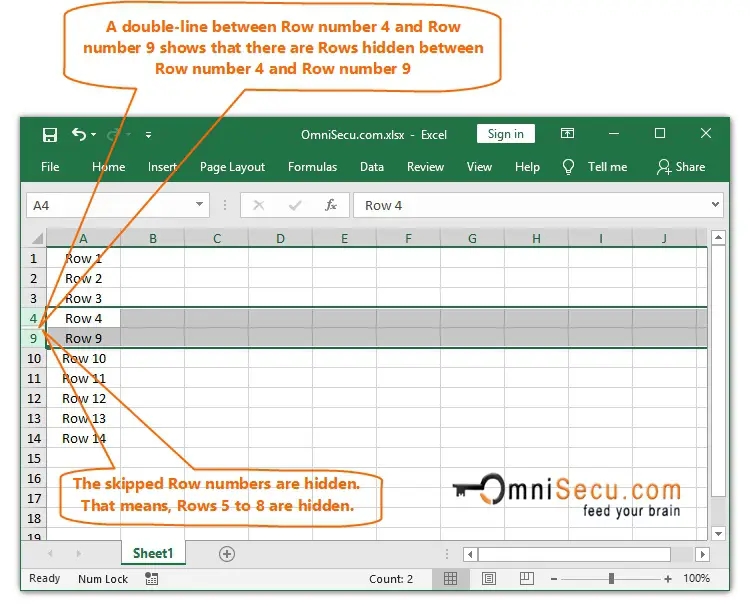The height and width of the screenshot is (610, 750).
Task: Open the Formulas ribbon tab
Action: (312, 167)
